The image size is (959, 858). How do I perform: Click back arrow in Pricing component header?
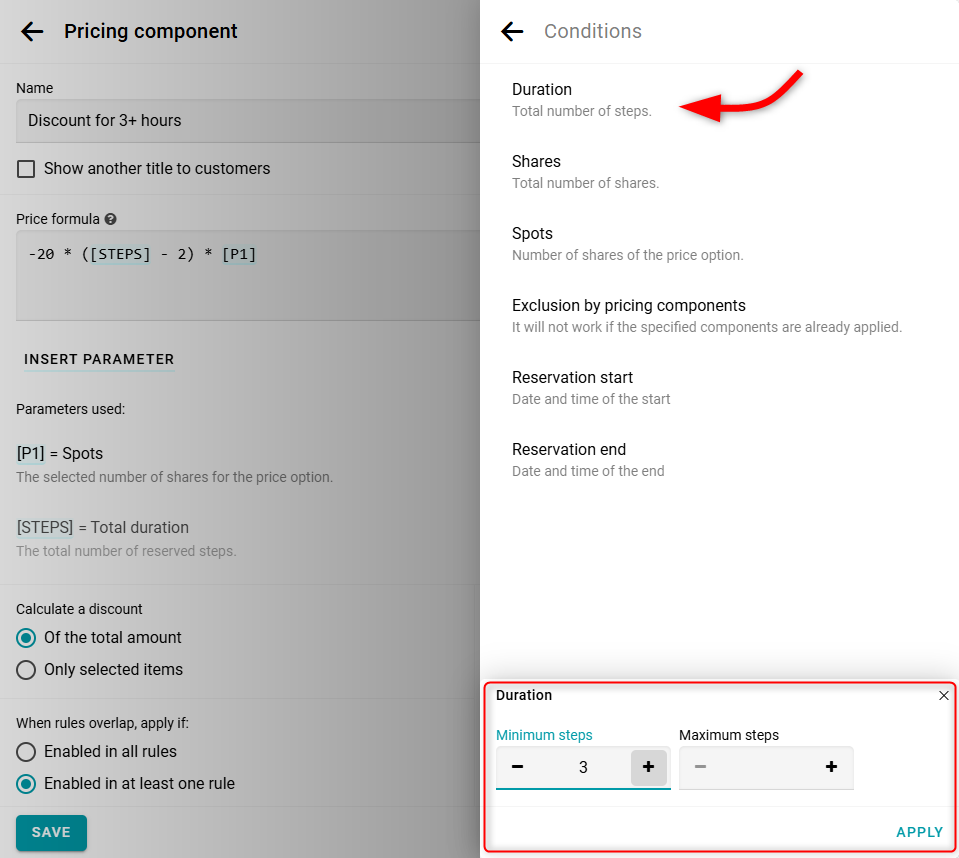tap(32, 31)
